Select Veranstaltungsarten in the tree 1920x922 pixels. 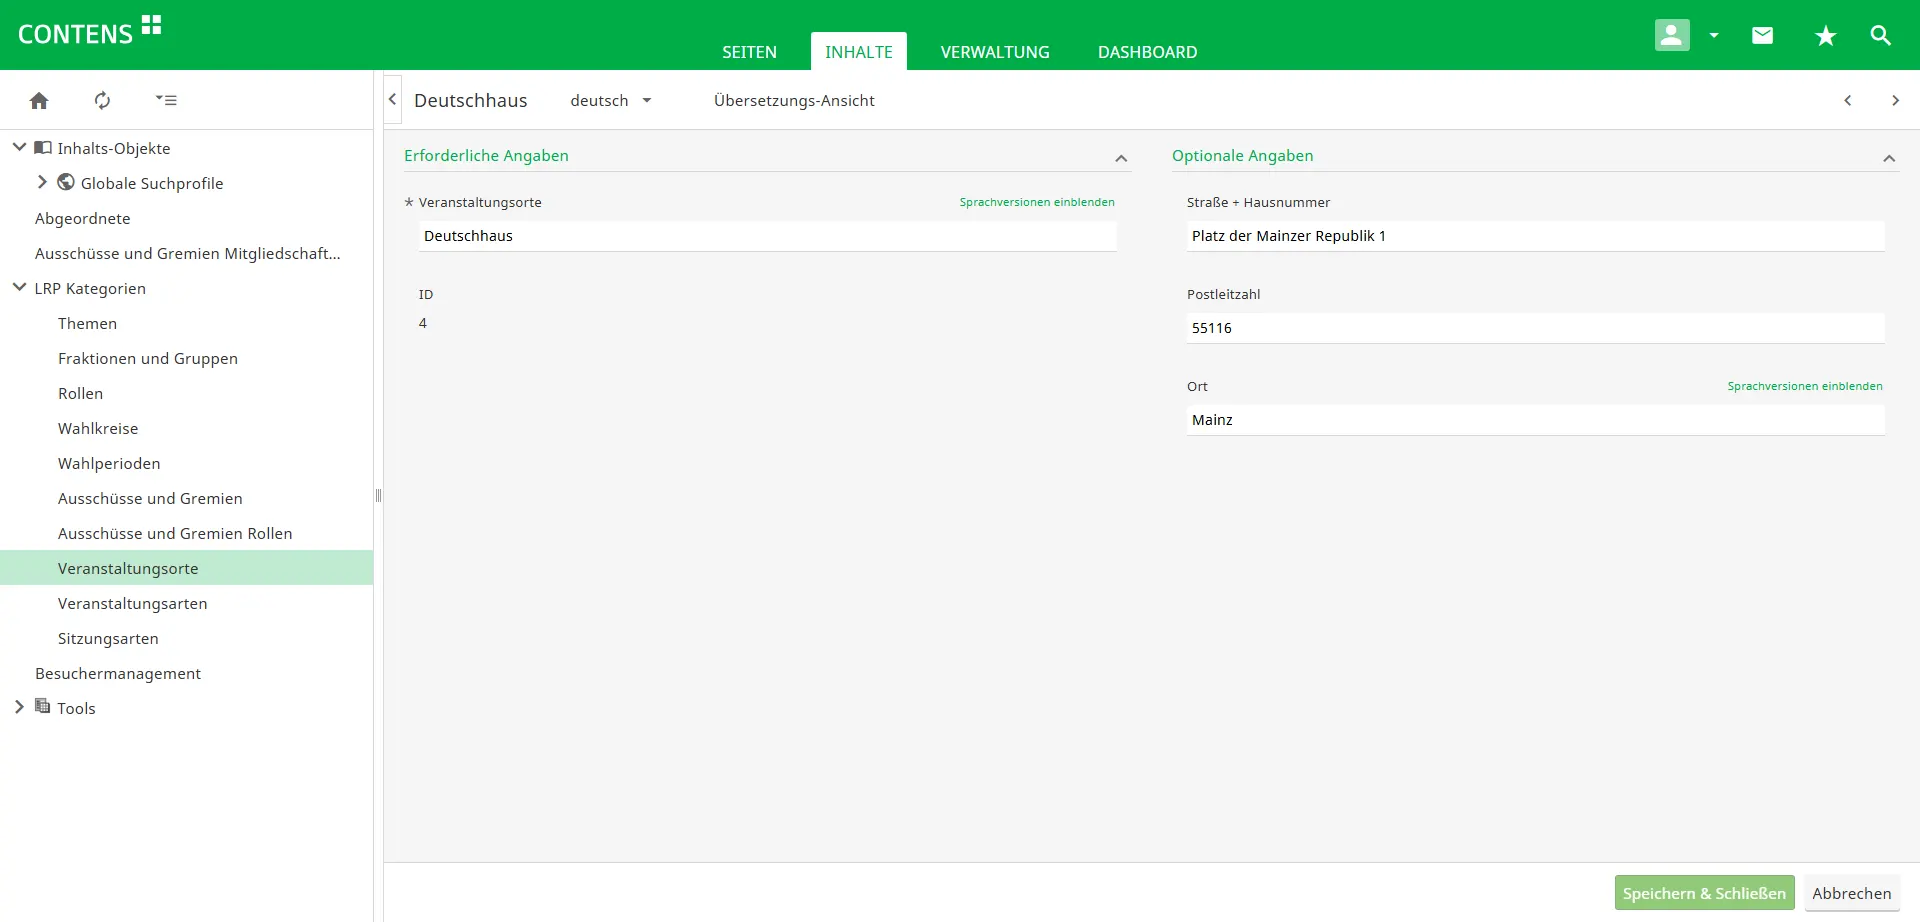pos(133,603)
